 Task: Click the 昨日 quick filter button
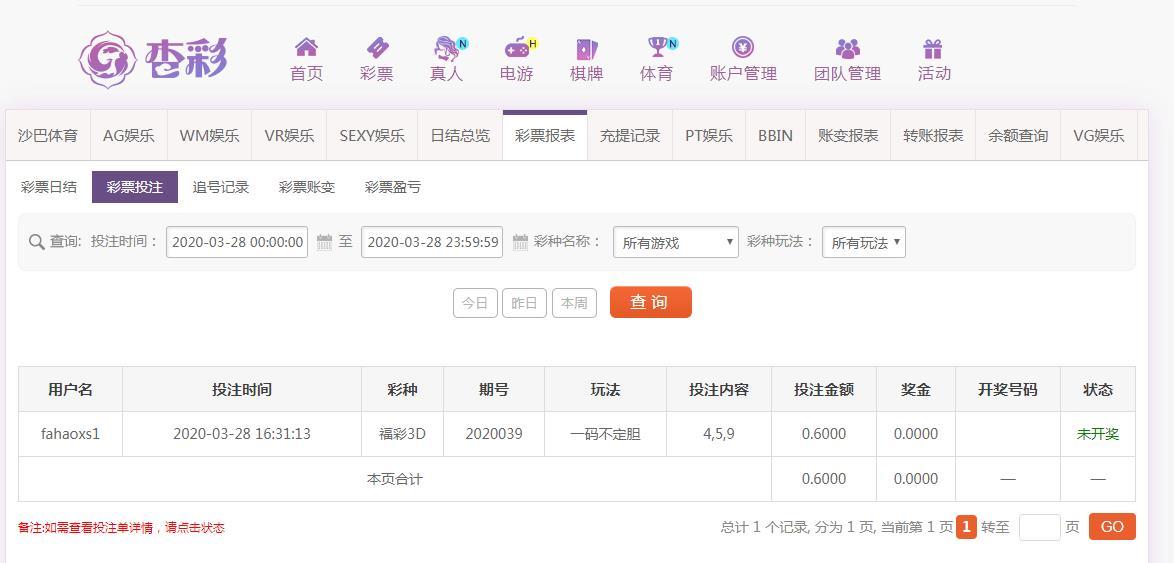(524, 303)
